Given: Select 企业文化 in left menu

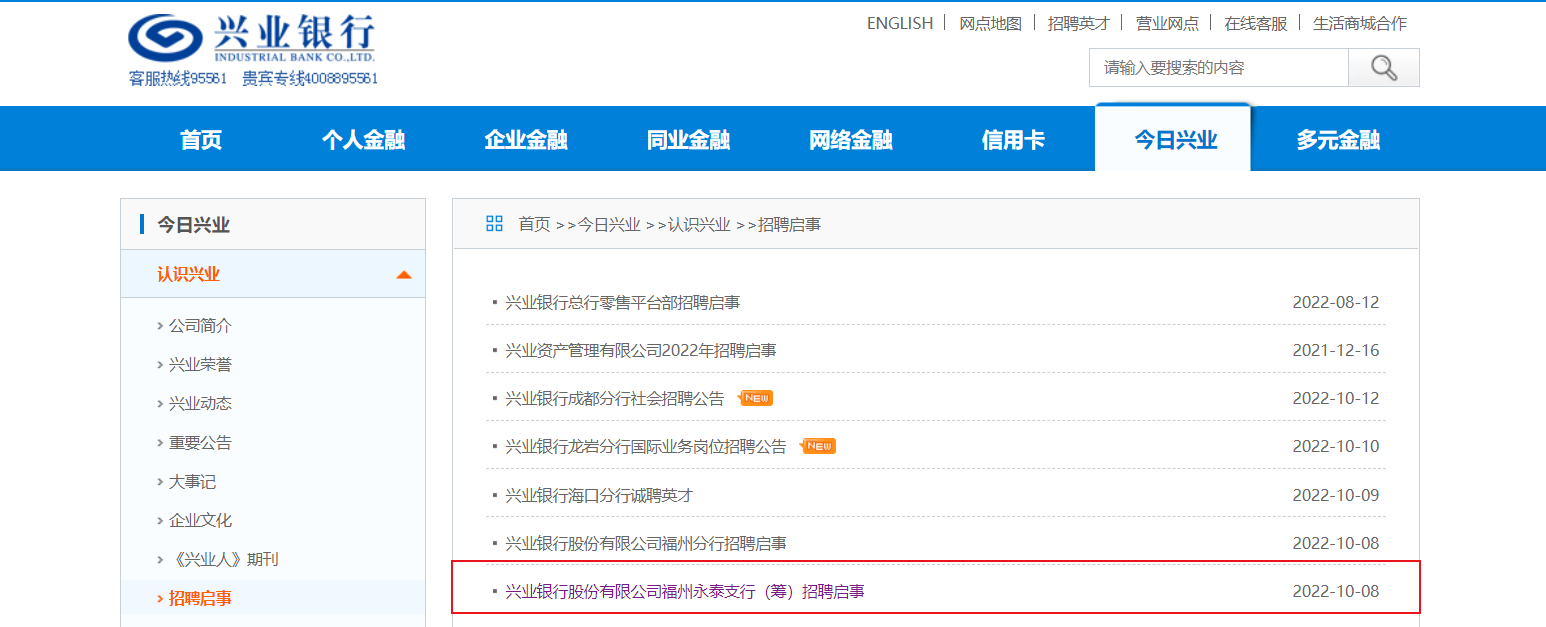Looking at the screenshot, I should [x=200, y=520].
